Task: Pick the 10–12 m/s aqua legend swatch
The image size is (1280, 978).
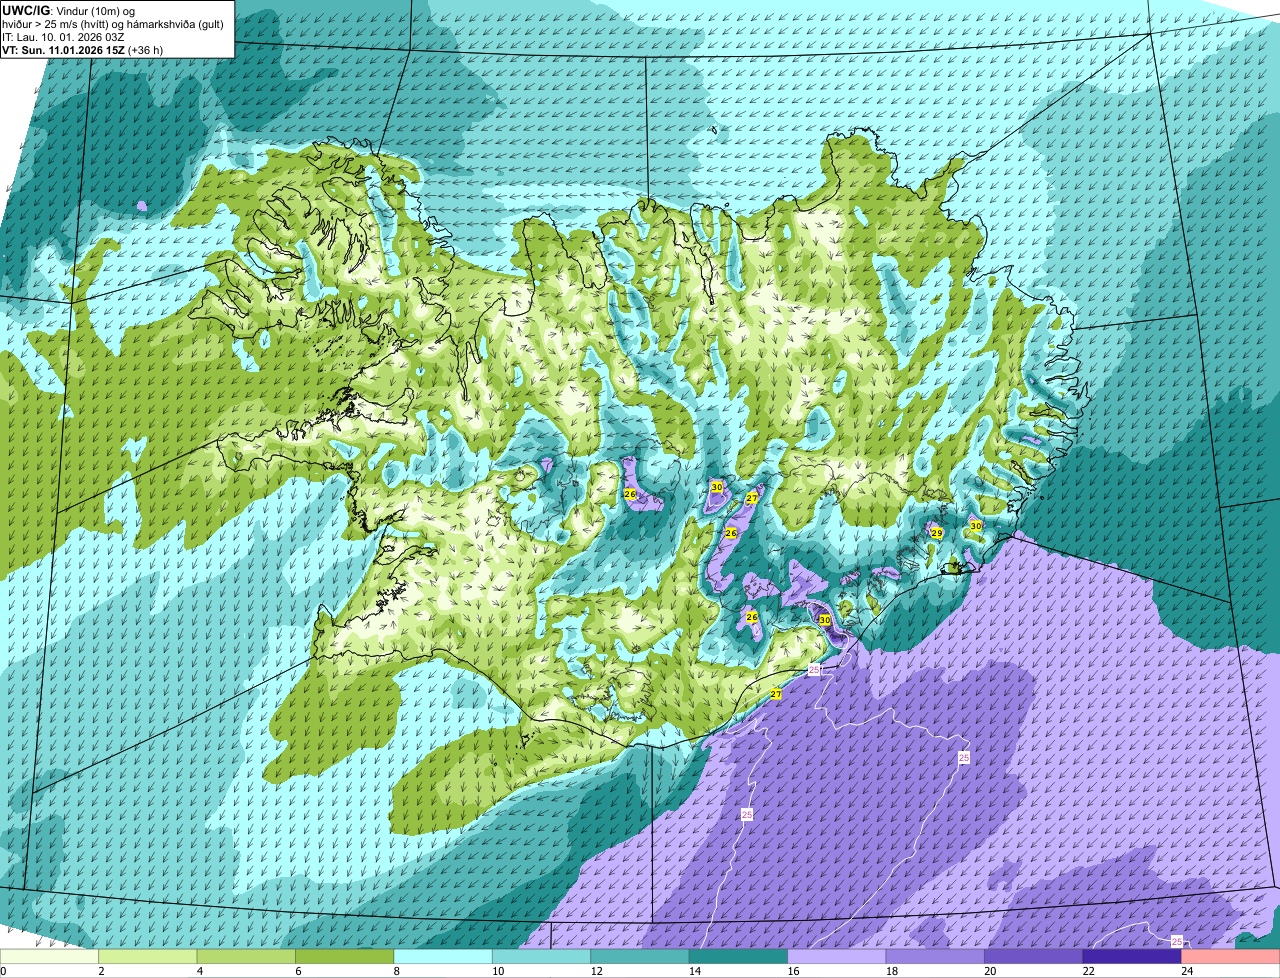Action: [x=542, y=957]
